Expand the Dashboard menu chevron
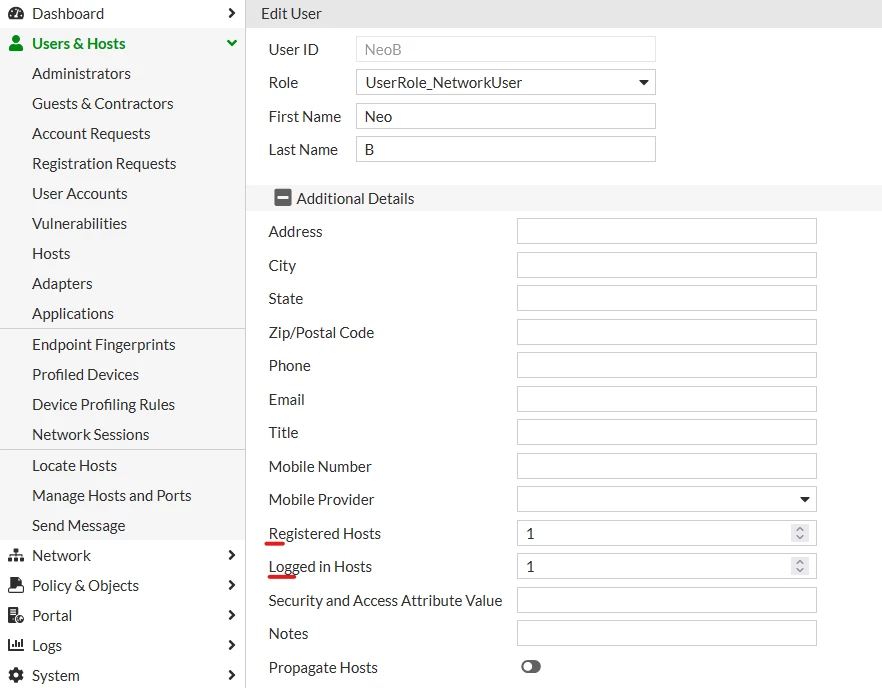The height and width of the screenshot is (688, 882). coord(231,13)
